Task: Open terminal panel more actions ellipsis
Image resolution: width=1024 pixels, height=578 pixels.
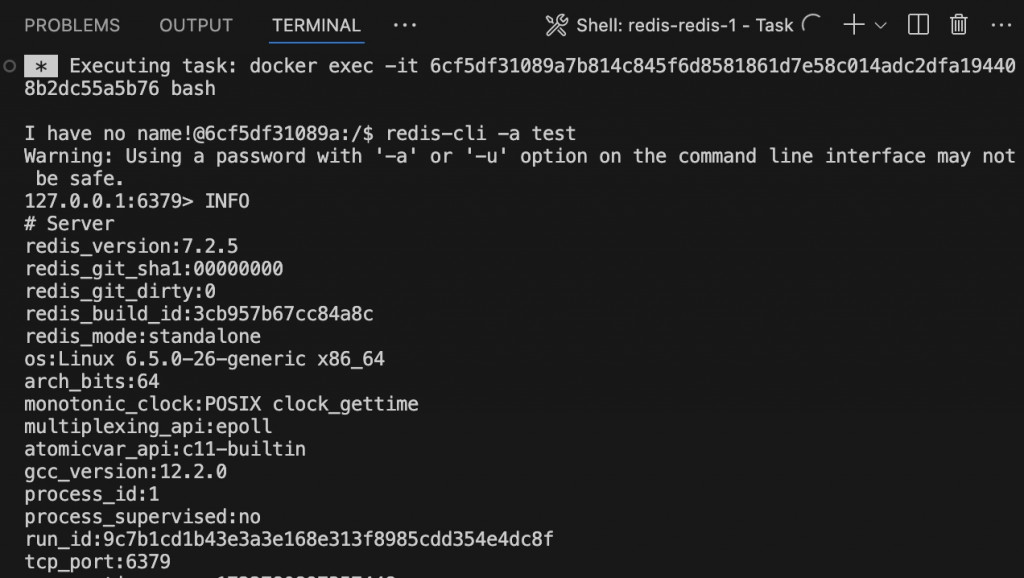Action: [x=995, y=25]
